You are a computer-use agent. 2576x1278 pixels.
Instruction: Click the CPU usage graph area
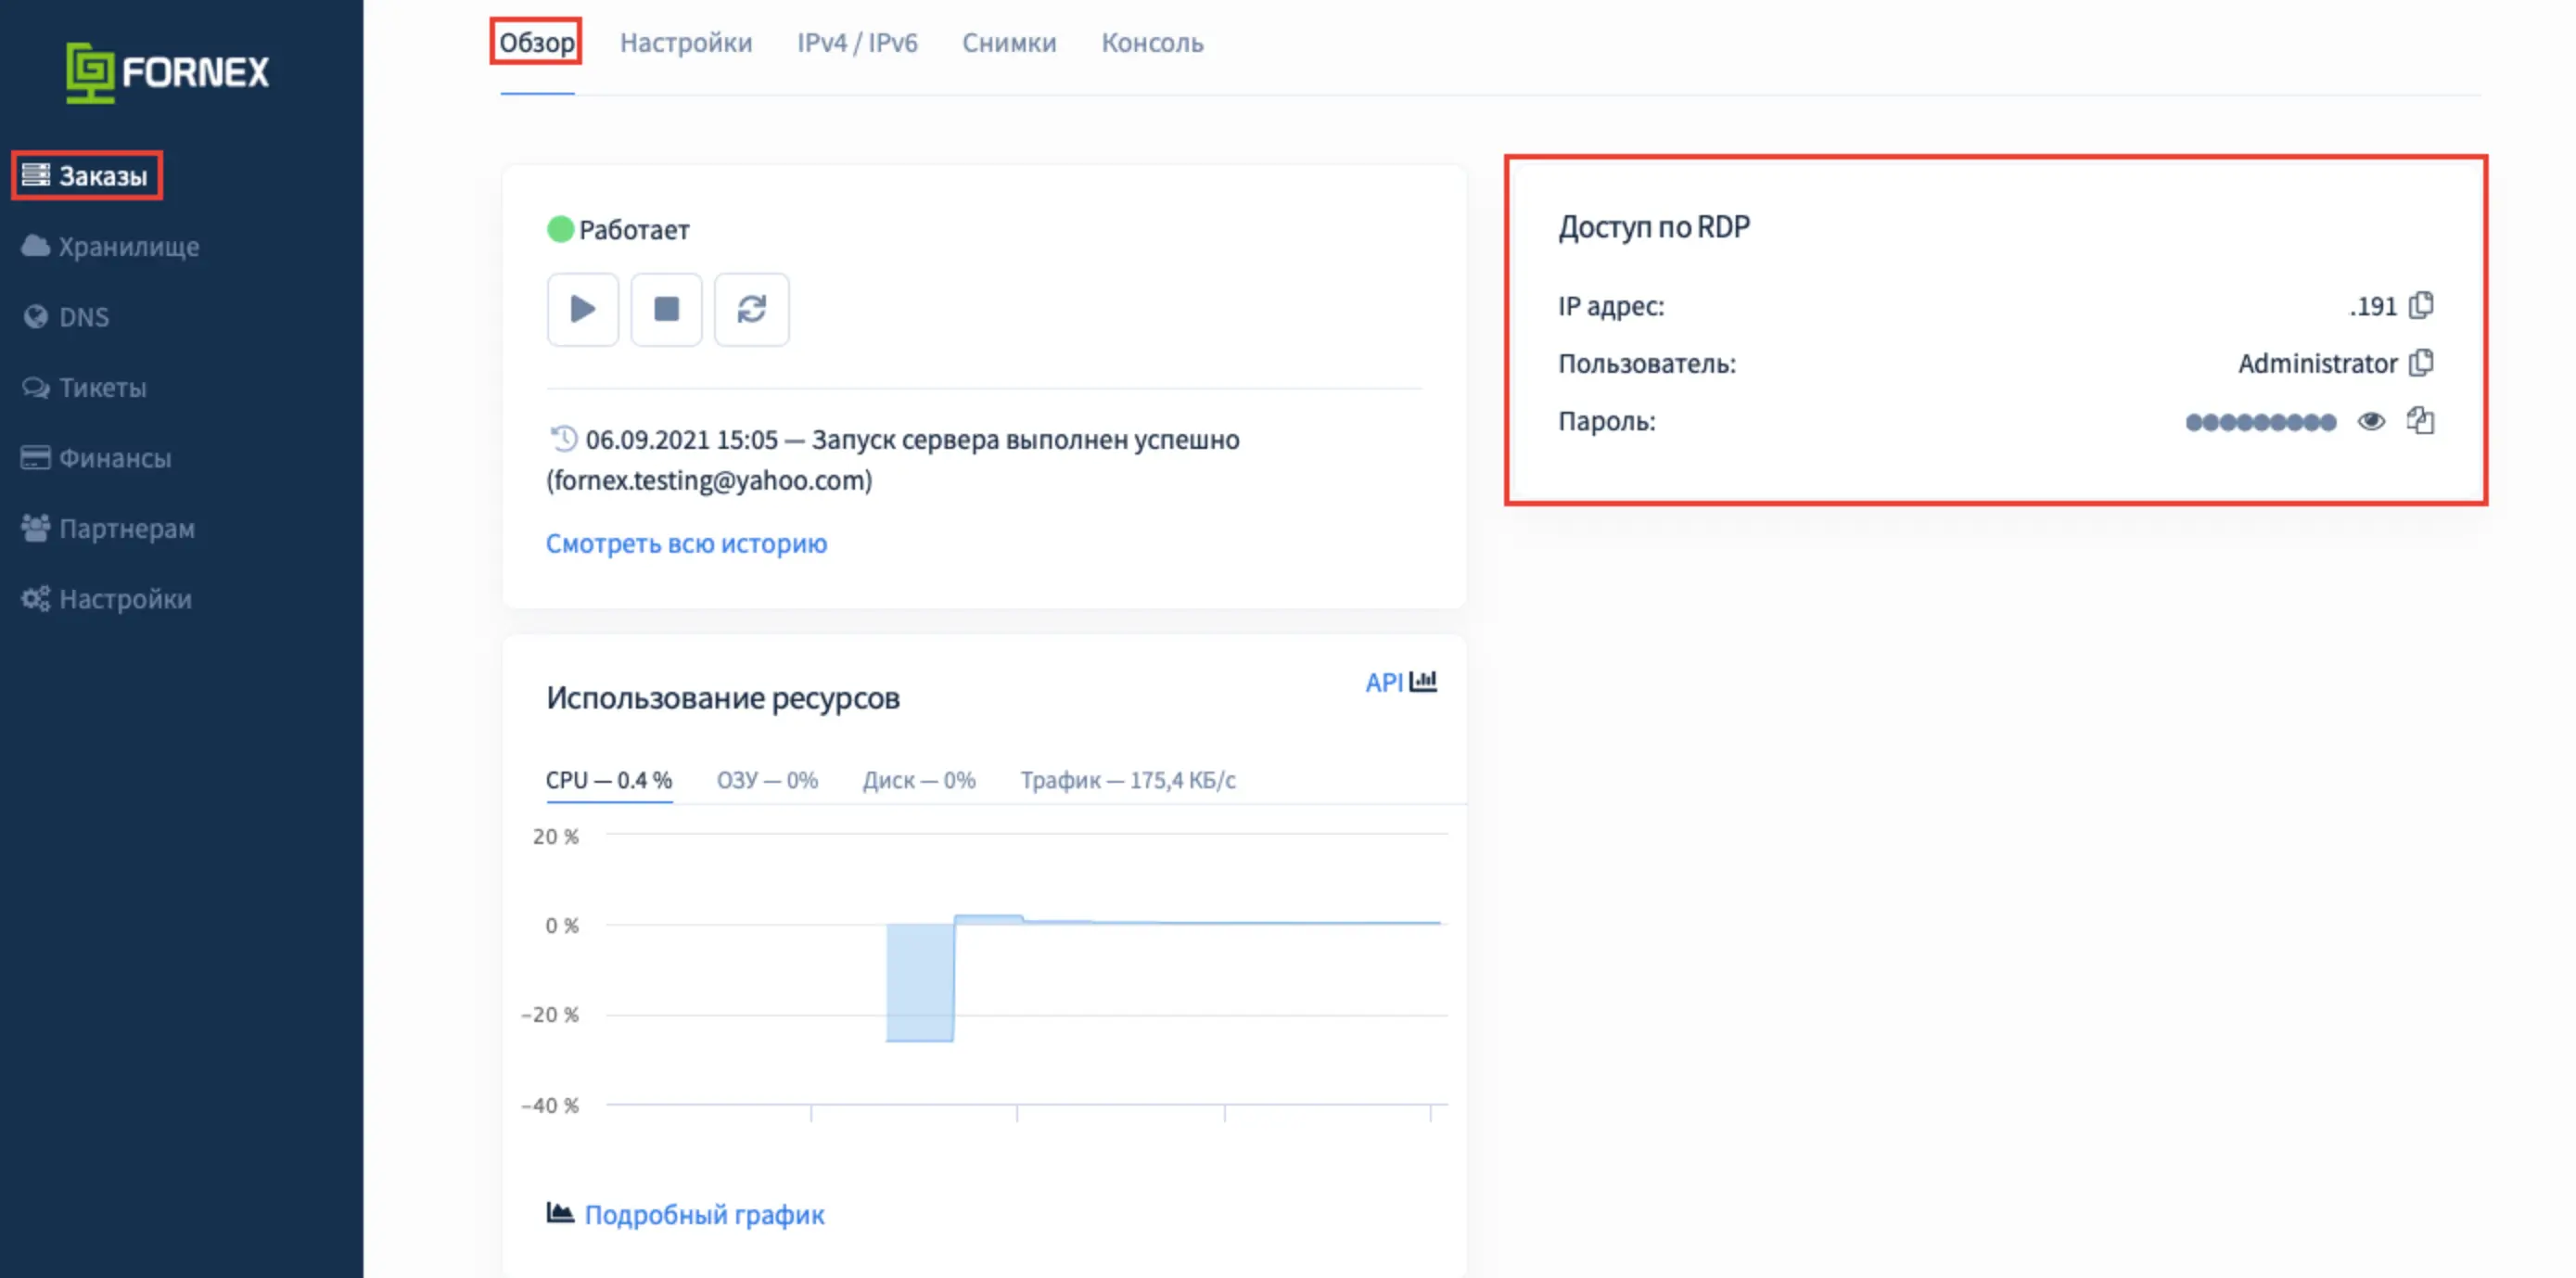[x=1026, y=968]
